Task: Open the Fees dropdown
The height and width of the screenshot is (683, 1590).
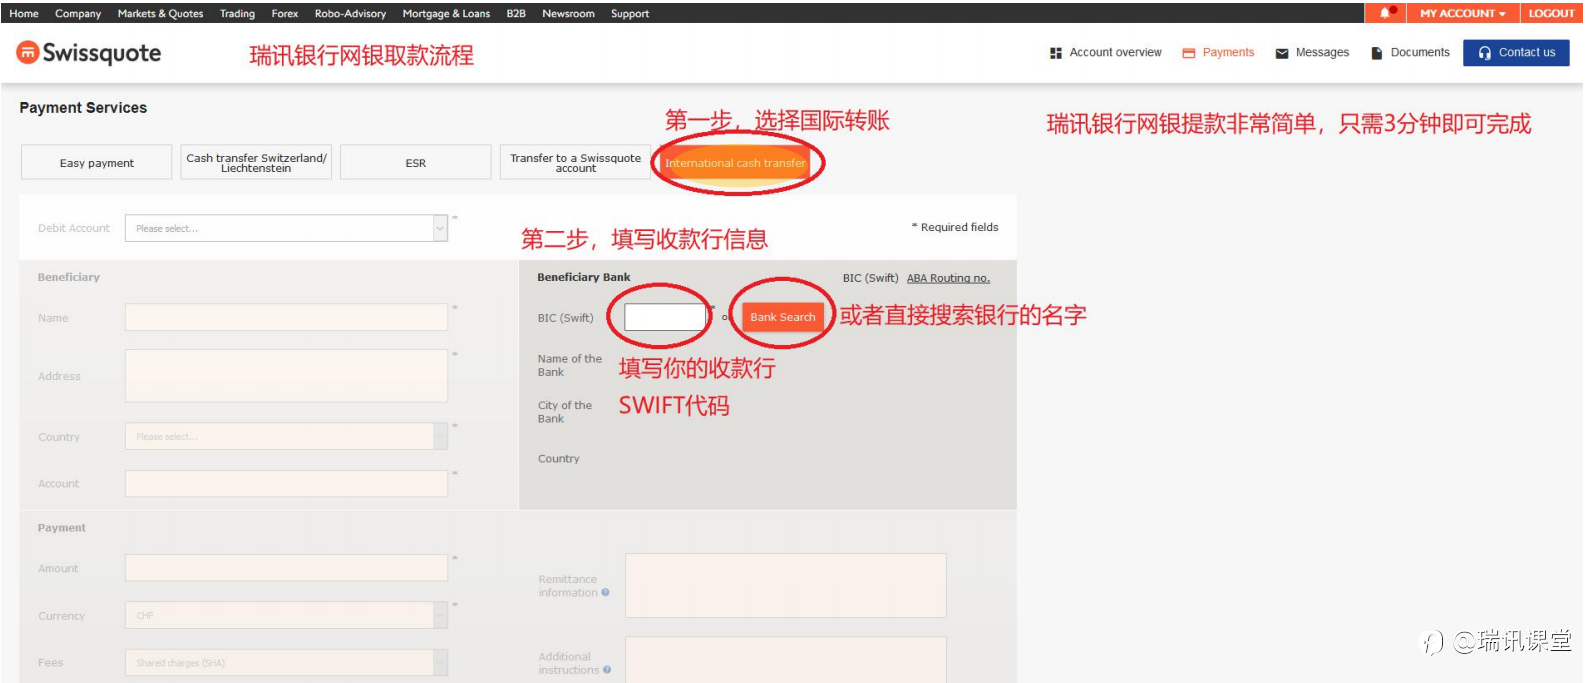Action: pyautogui.click(x=286, y=662)
